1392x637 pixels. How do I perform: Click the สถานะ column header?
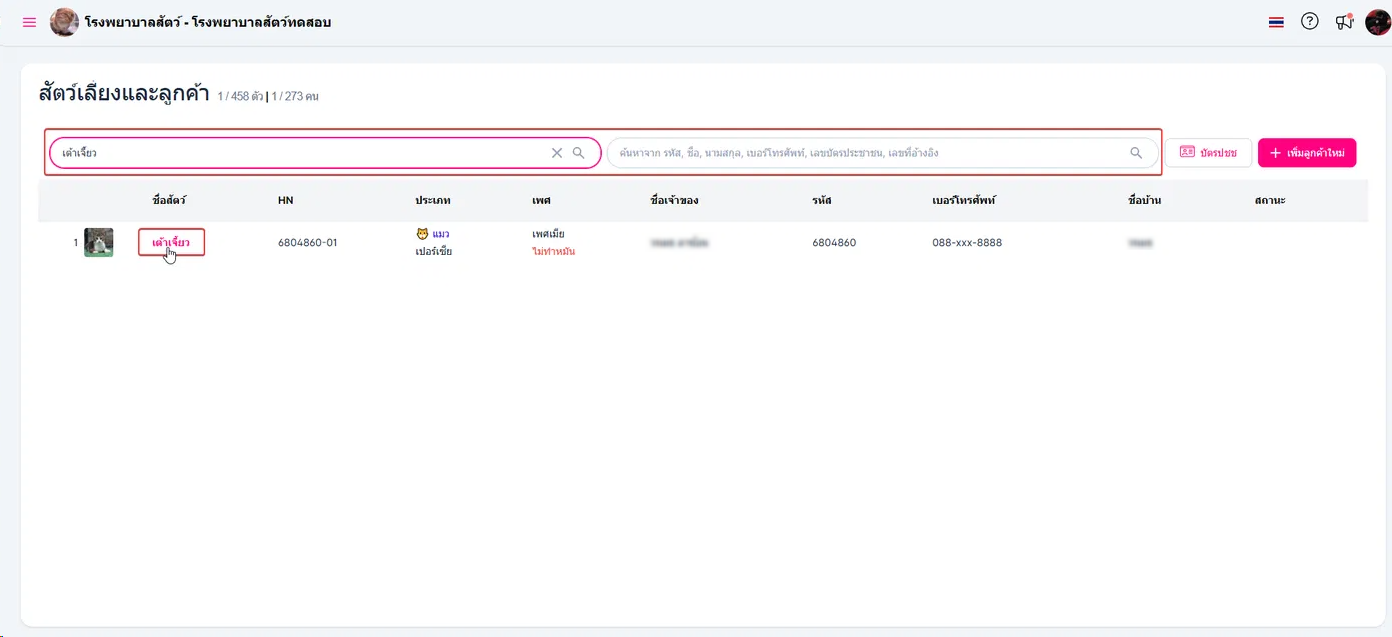[1269, 201]
